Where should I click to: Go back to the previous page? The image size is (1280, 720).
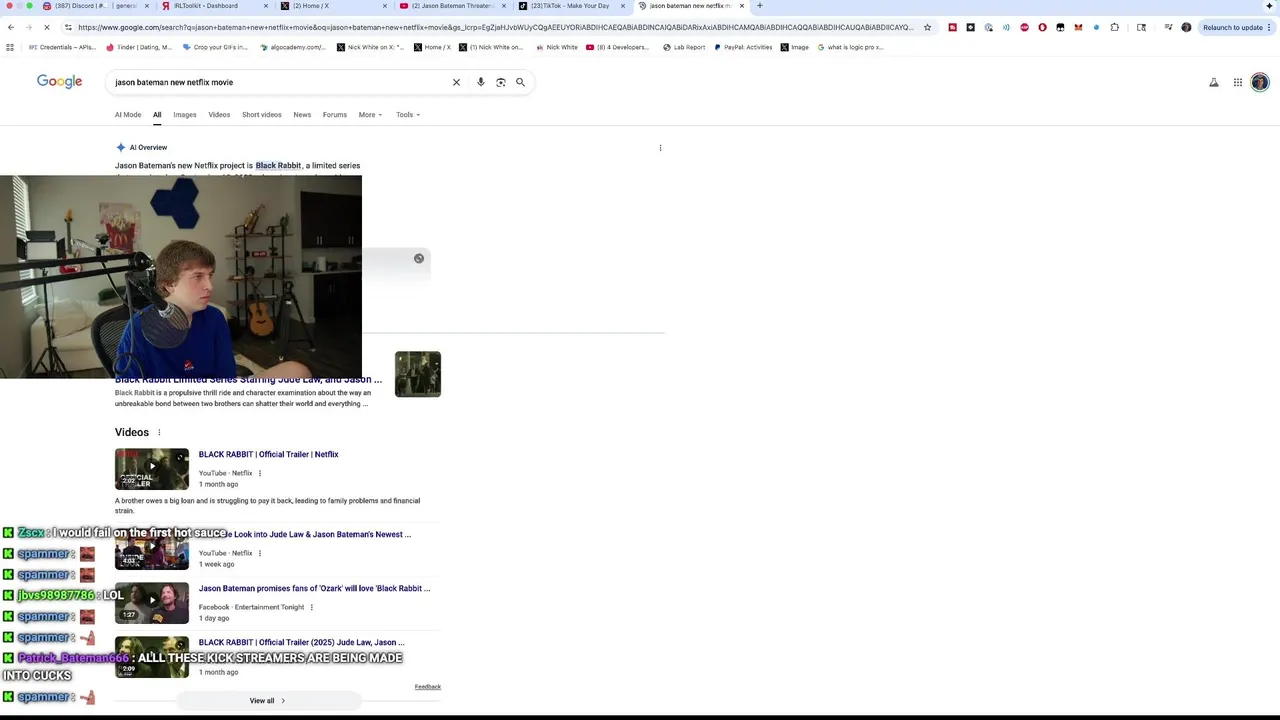[x=11, y=27]
